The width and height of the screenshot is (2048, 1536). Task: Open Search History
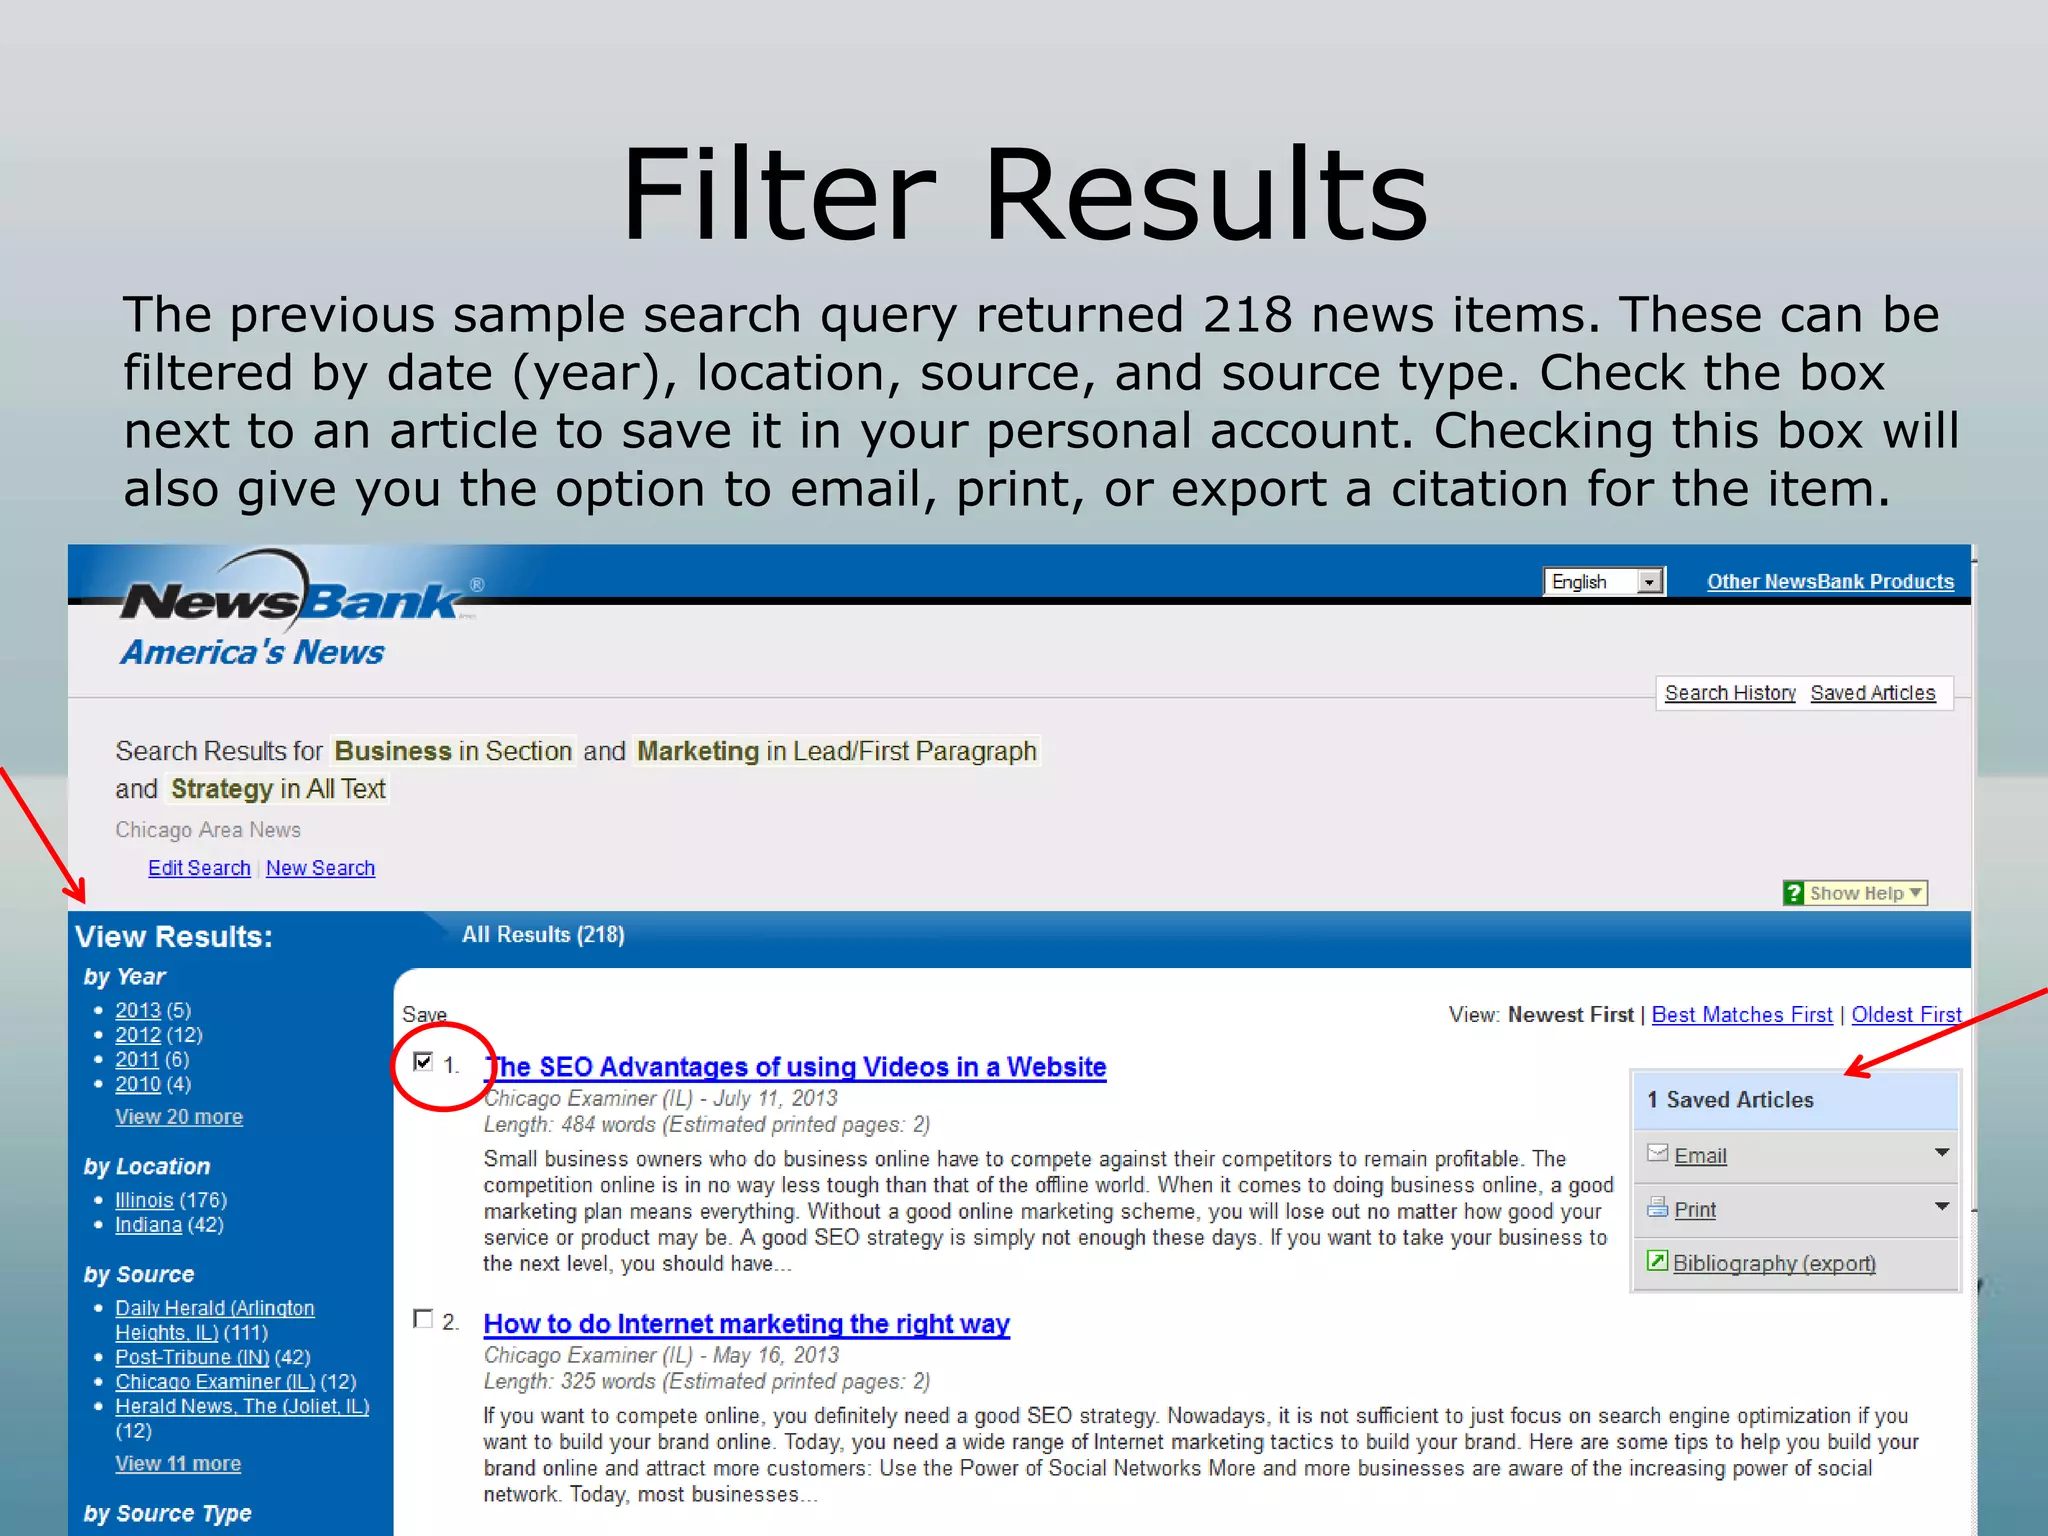coord(1730,693)
